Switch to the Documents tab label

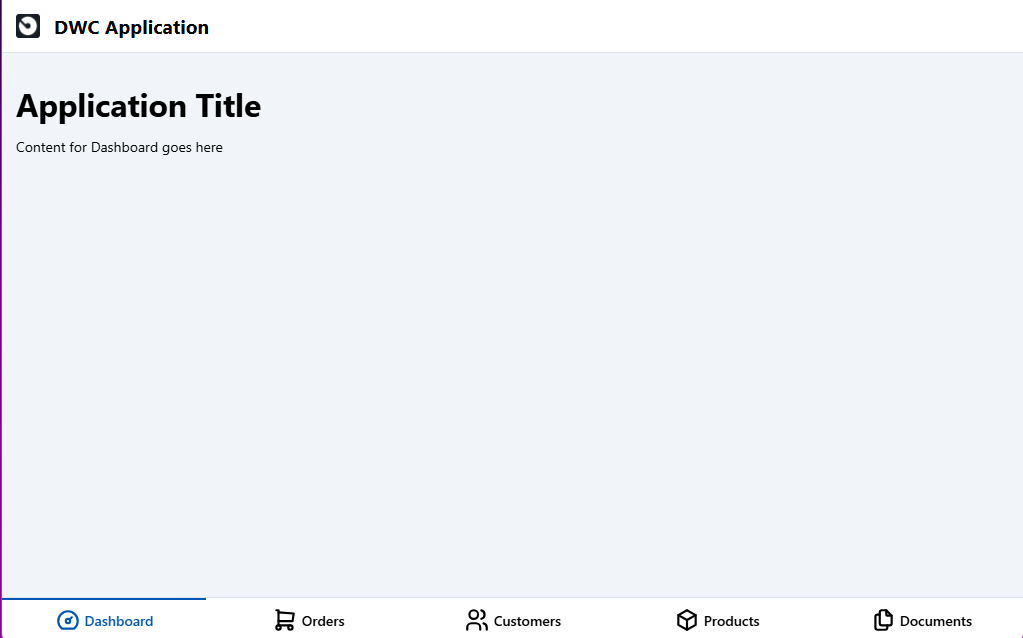[936, 621]
